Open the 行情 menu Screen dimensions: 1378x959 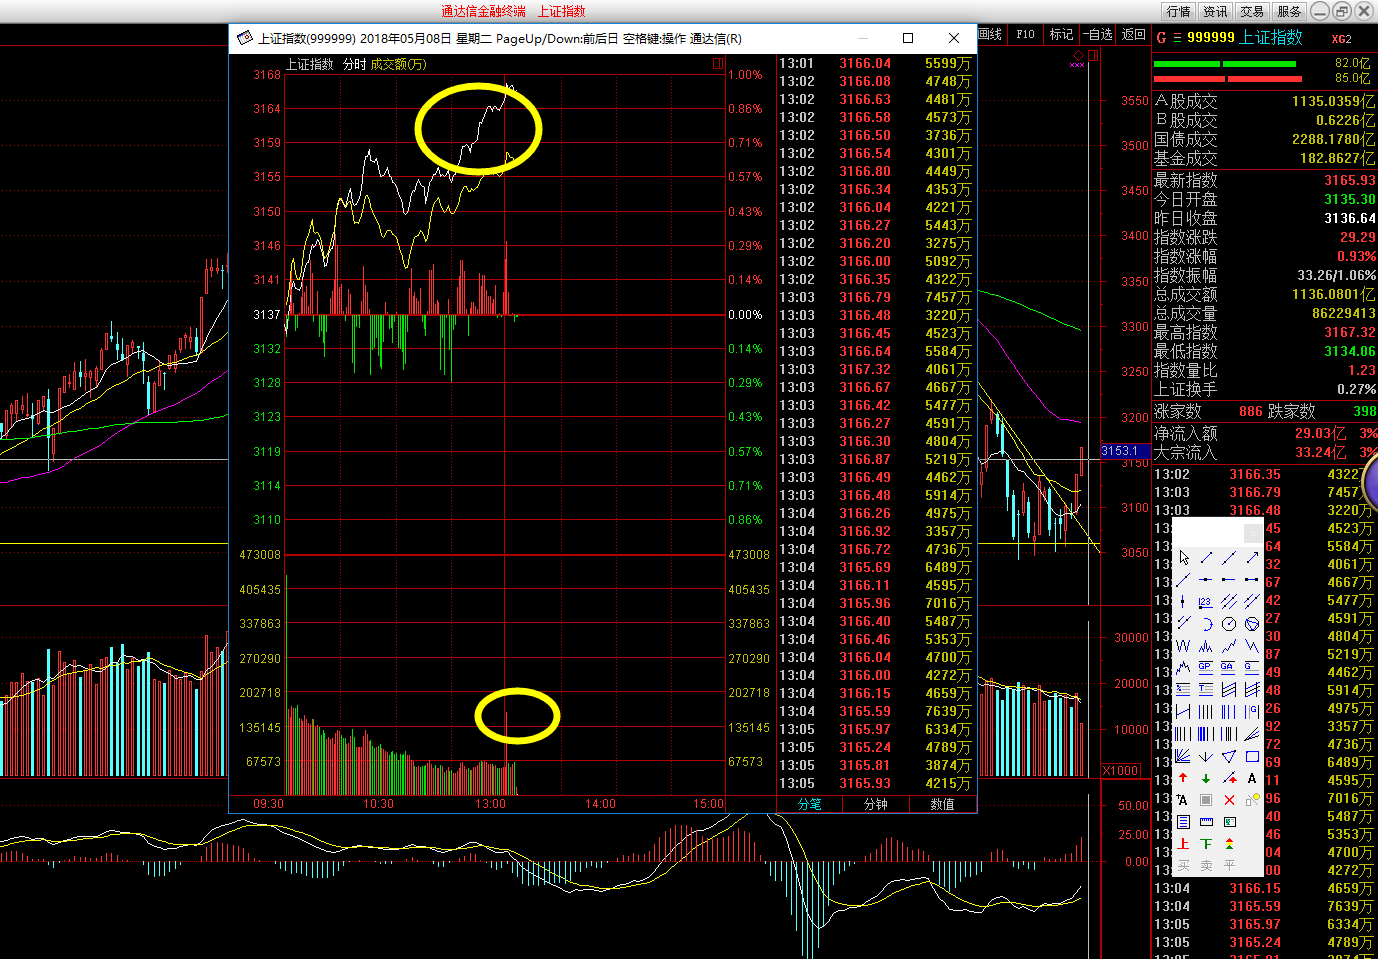(1178, 11)
